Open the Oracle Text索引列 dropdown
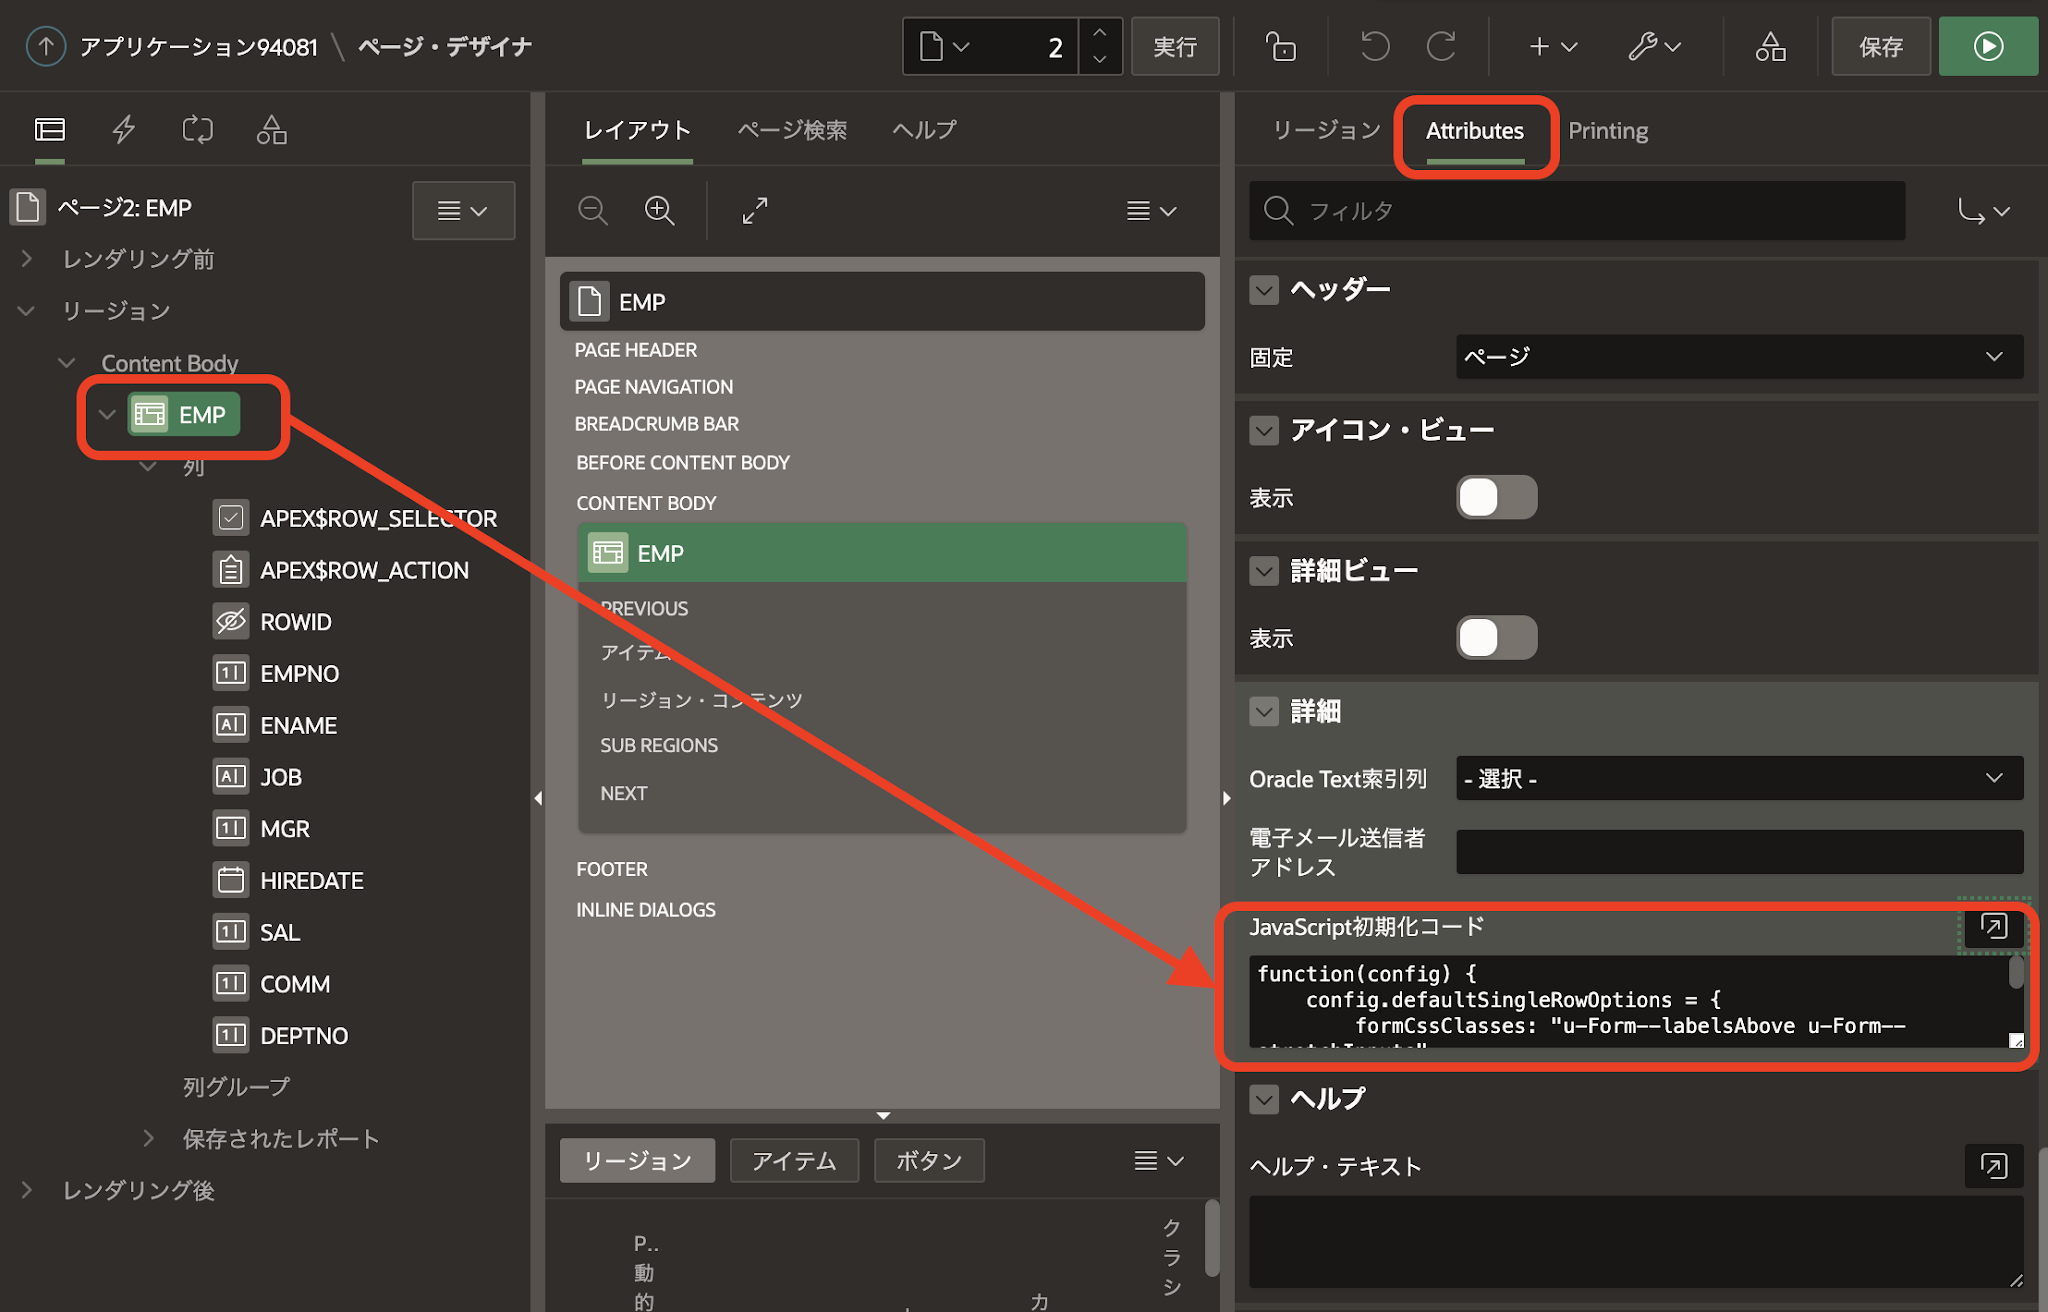The height and width of the screenshot is (1312, 2048). 1738,778
